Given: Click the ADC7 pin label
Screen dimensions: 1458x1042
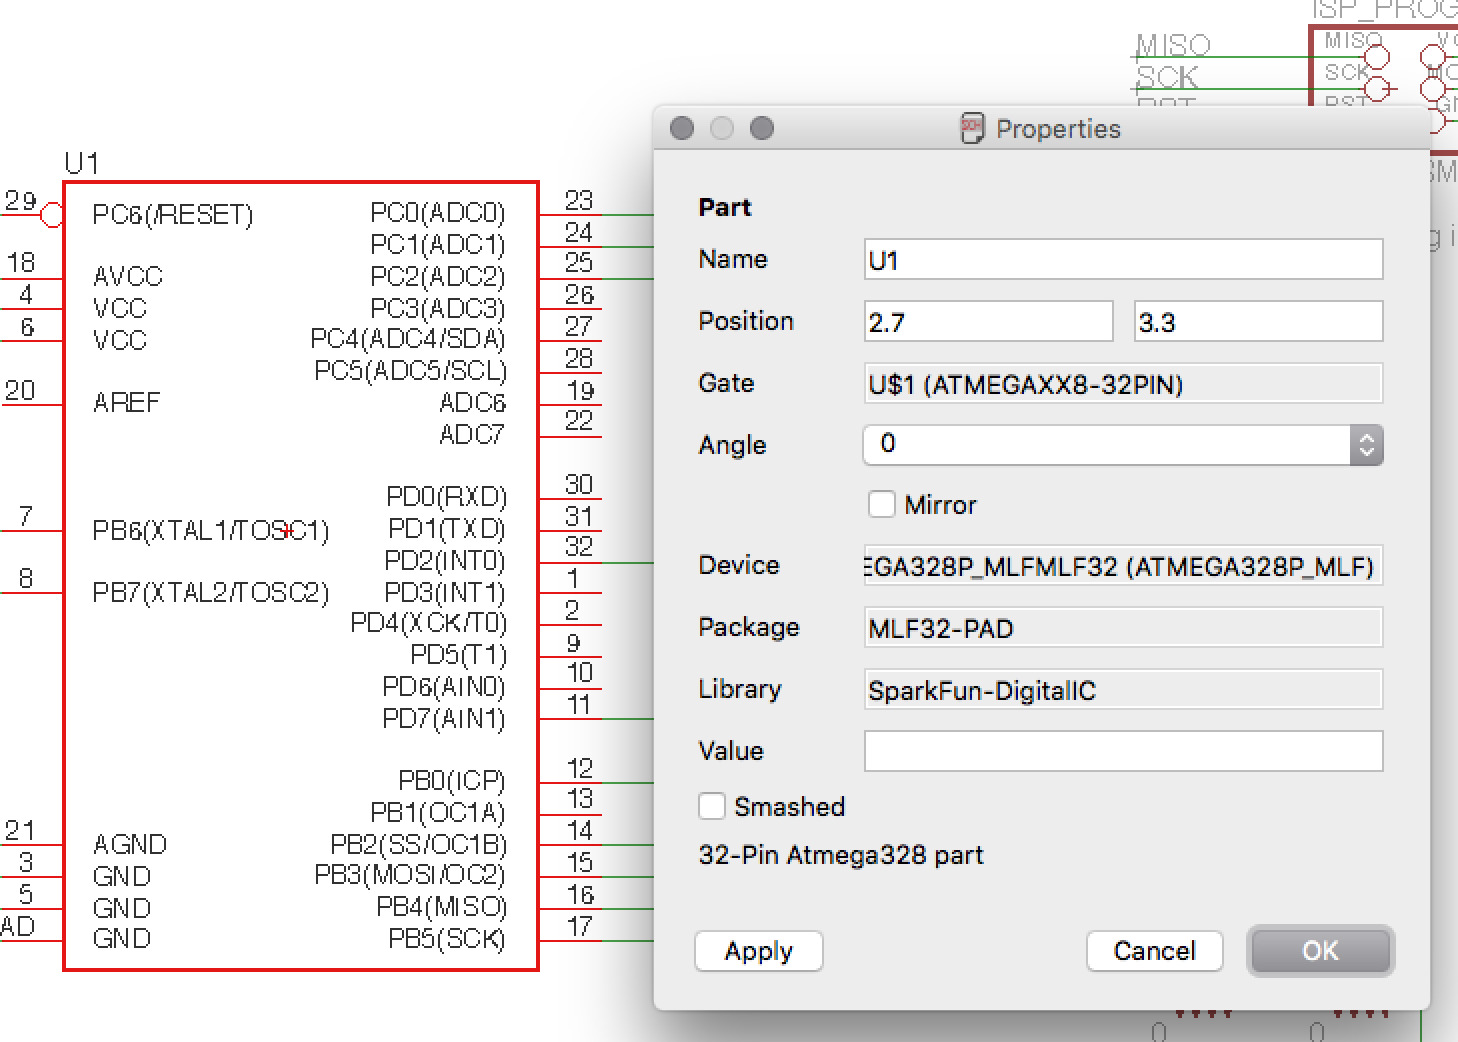Looking at the screenshot, I should pos(472,434).
